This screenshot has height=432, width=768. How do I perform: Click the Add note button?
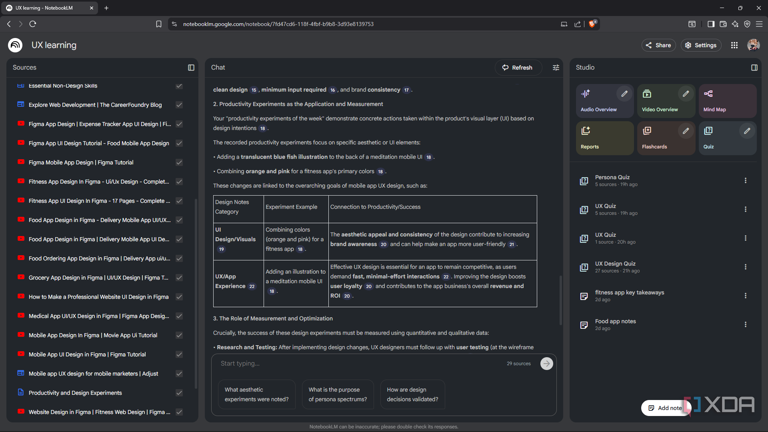tap(665, 408)
